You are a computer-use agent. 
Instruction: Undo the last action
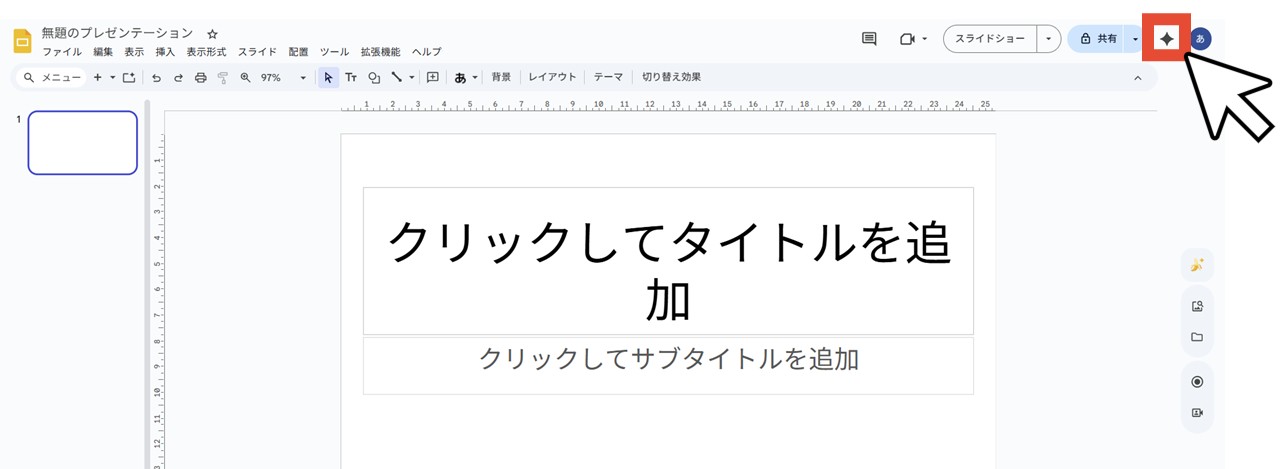(156, 77)
